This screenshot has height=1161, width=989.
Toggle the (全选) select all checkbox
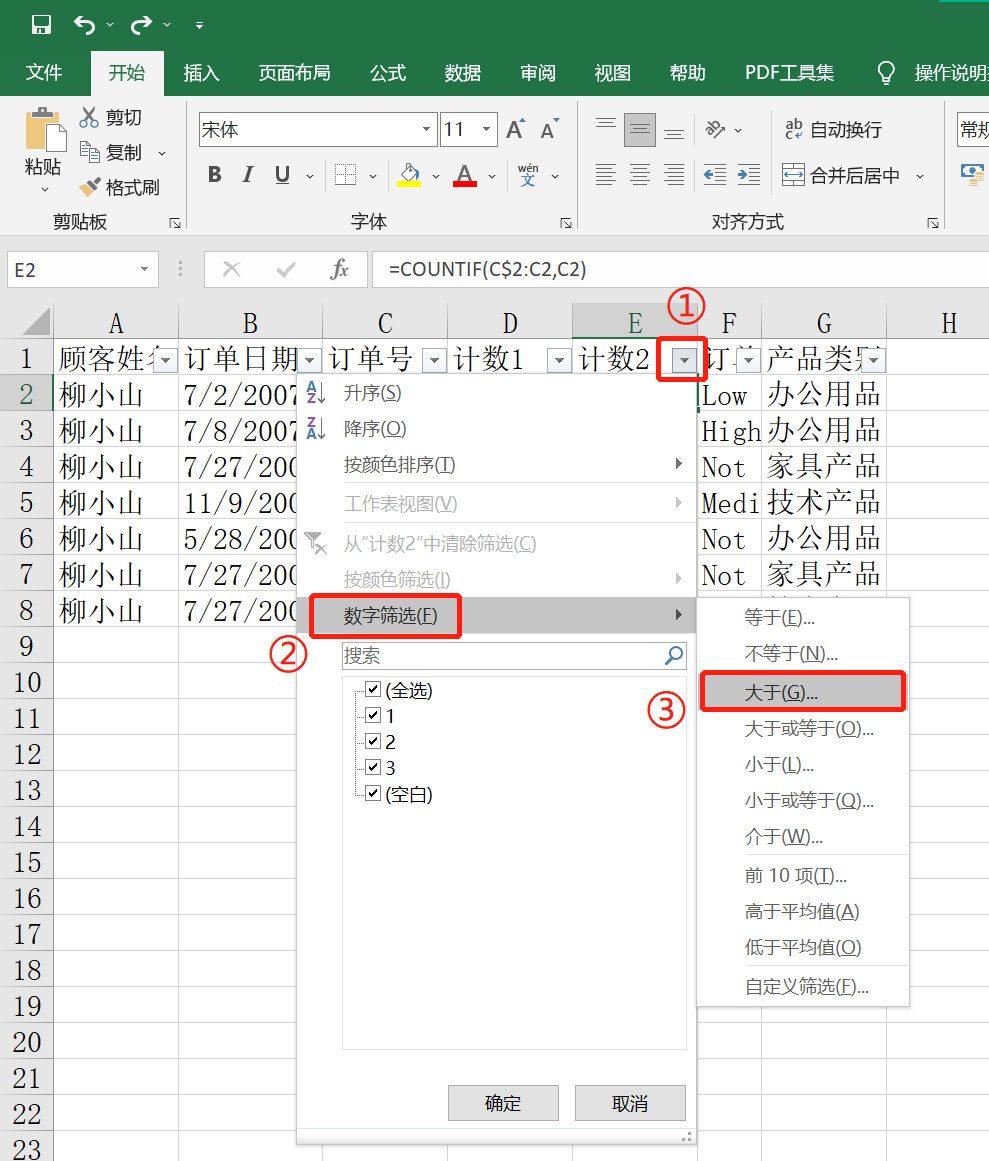(373, 690)
